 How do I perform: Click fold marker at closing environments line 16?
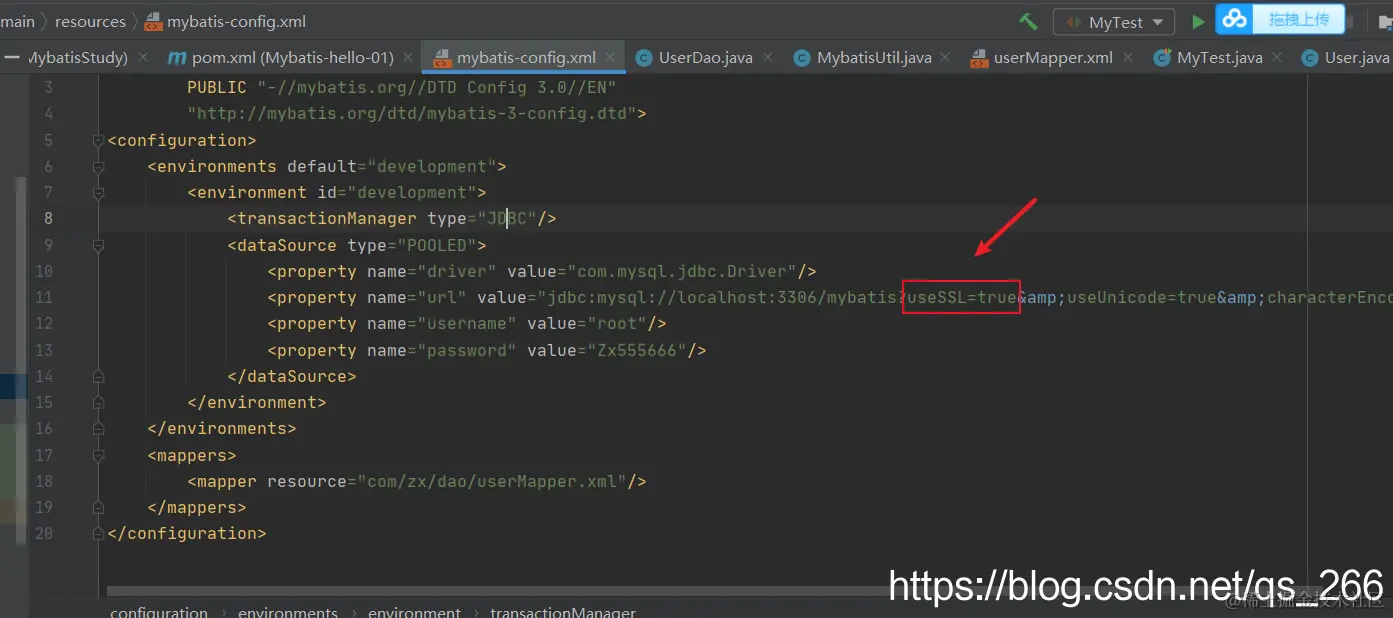click(x=98, y=429)
